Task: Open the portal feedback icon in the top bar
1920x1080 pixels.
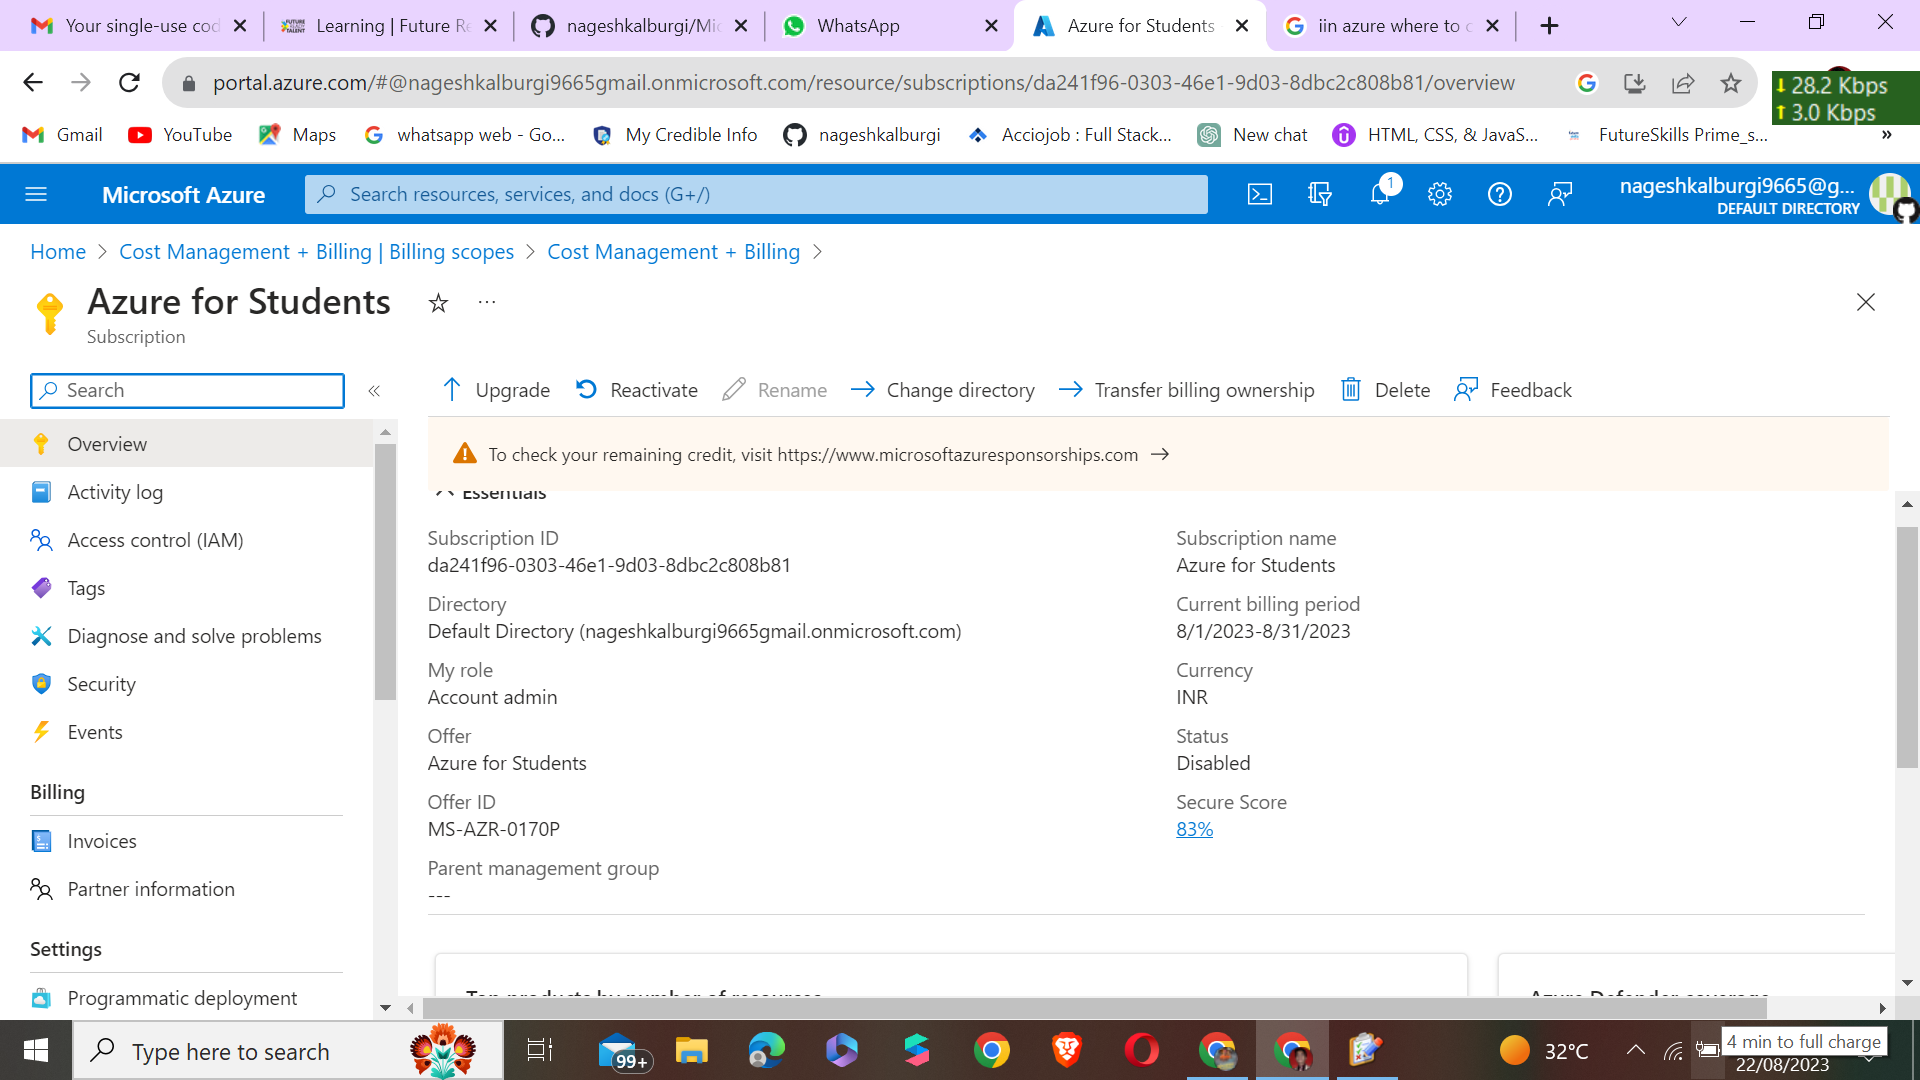Action: coord(1560,194)
